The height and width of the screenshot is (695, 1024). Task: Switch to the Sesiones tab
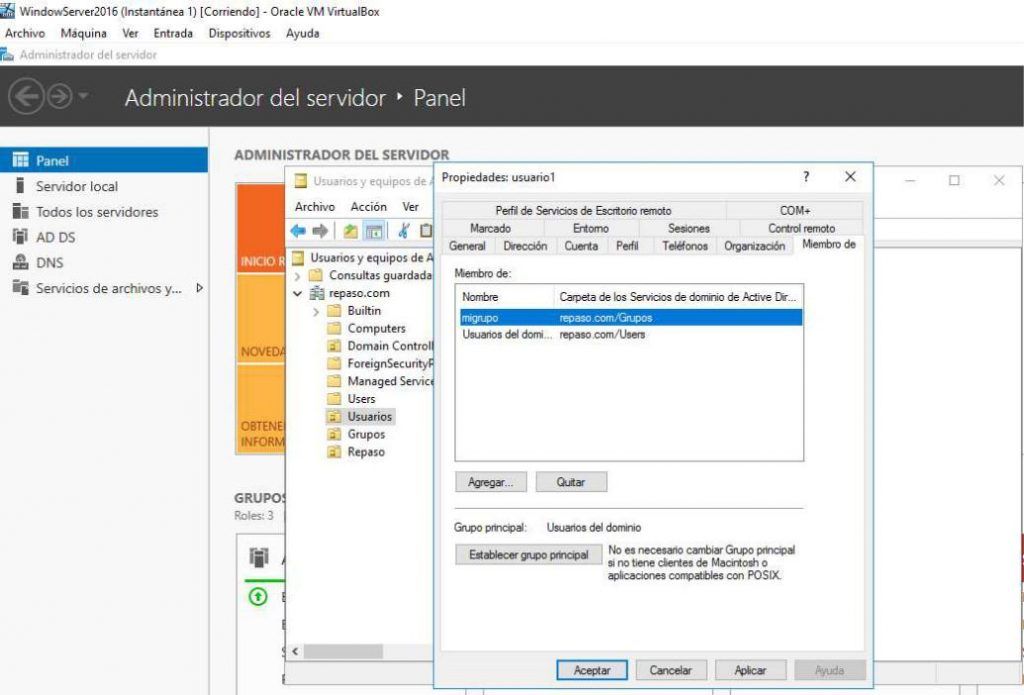click(688, 228)
